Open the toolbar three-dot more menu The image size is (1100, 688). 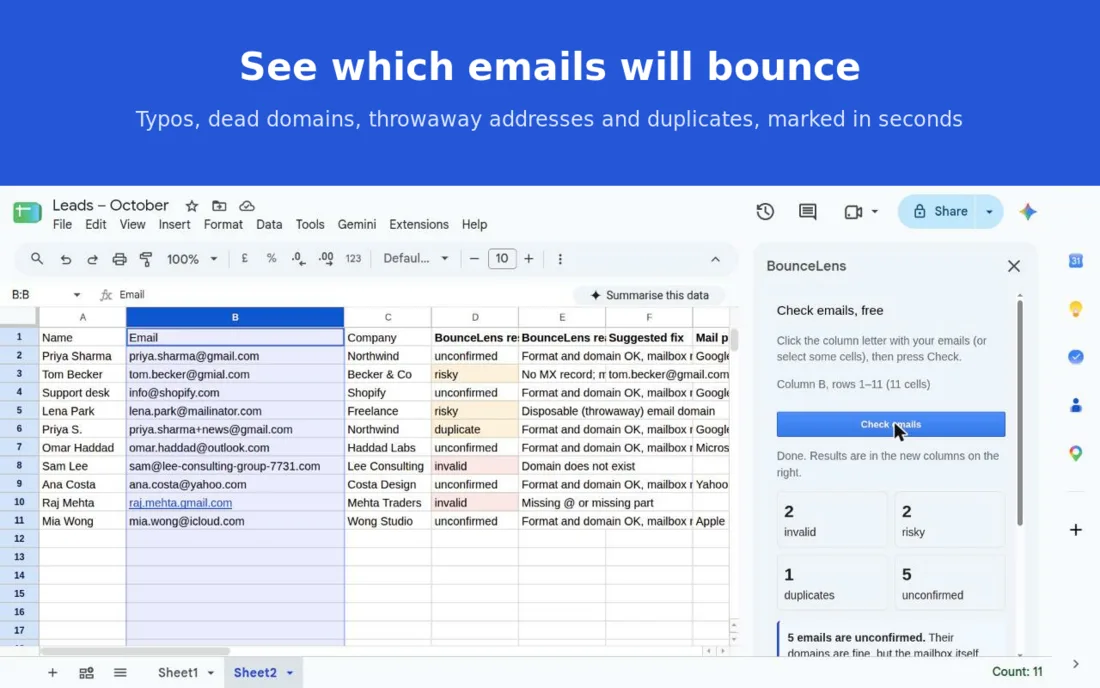click(x=560, y=259)
